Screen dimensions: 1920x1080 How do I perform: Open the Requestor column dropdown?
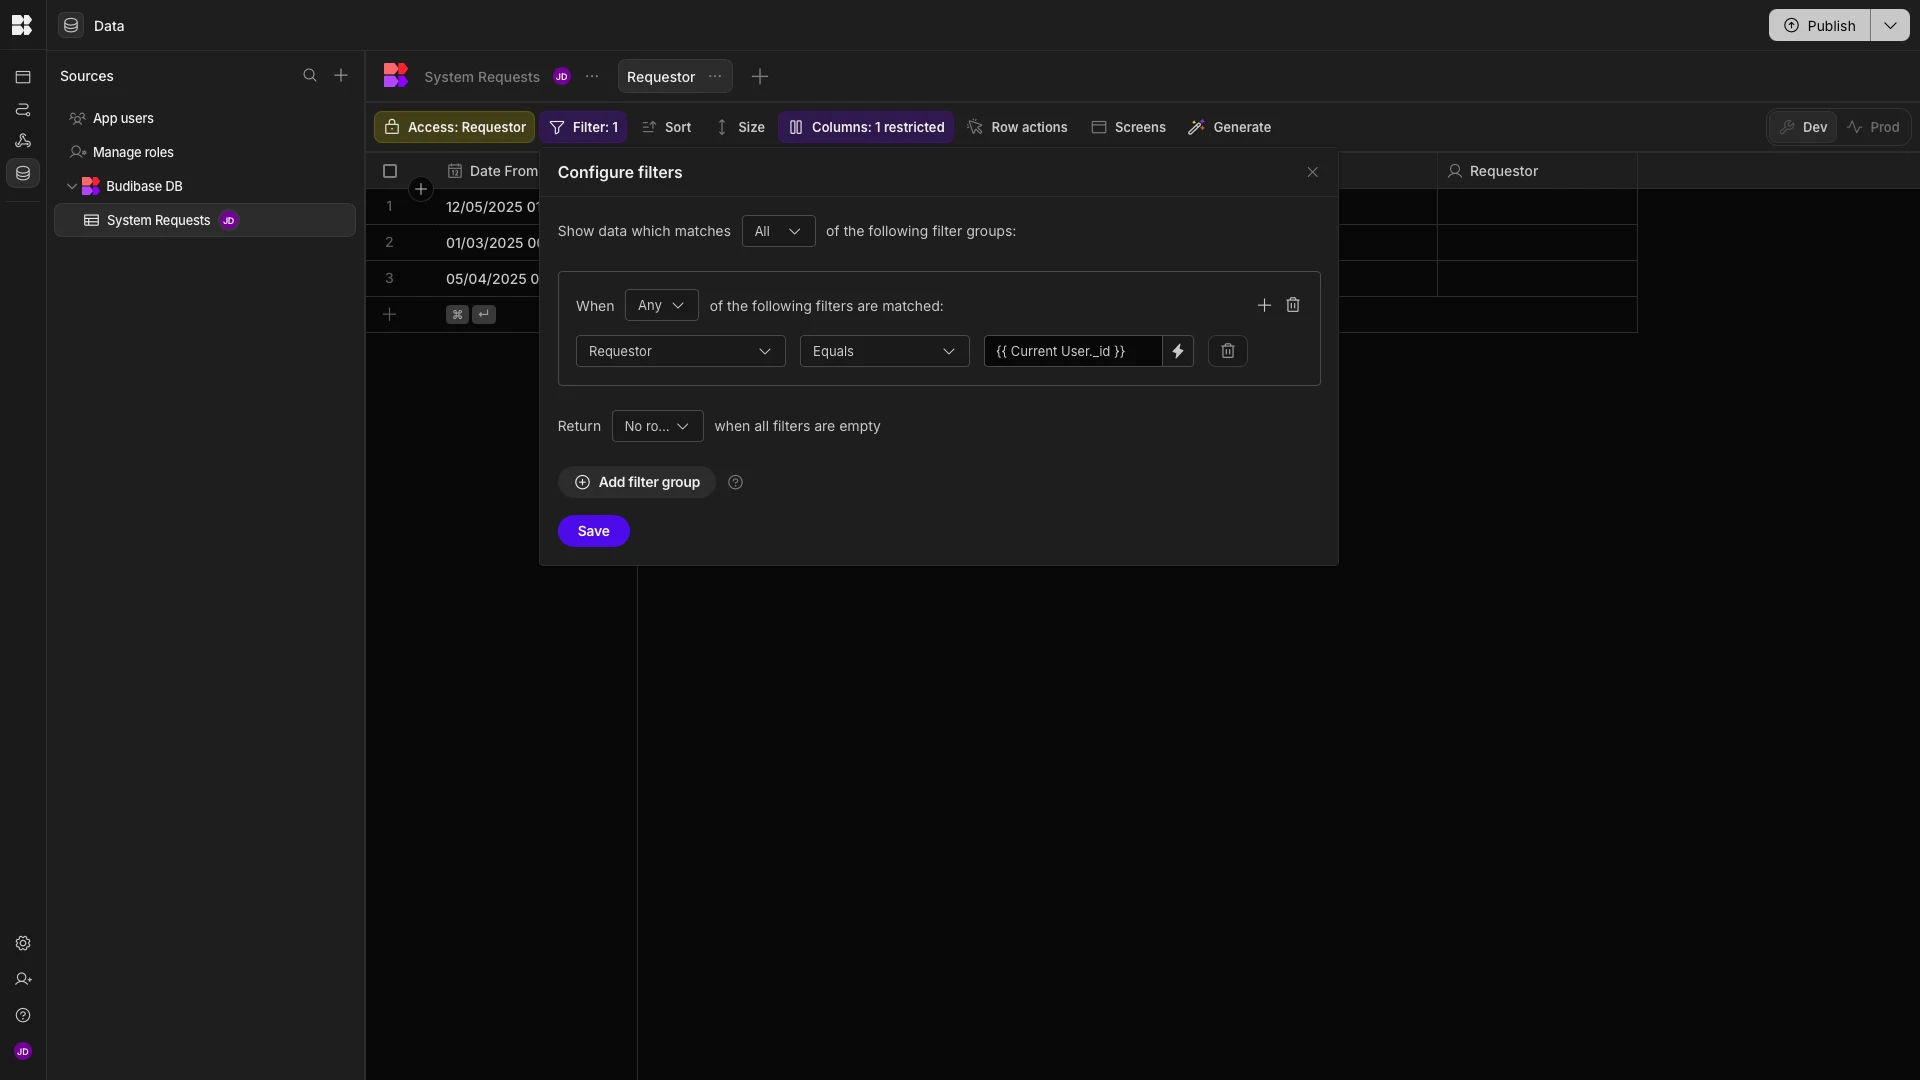[x=680, y=351]
